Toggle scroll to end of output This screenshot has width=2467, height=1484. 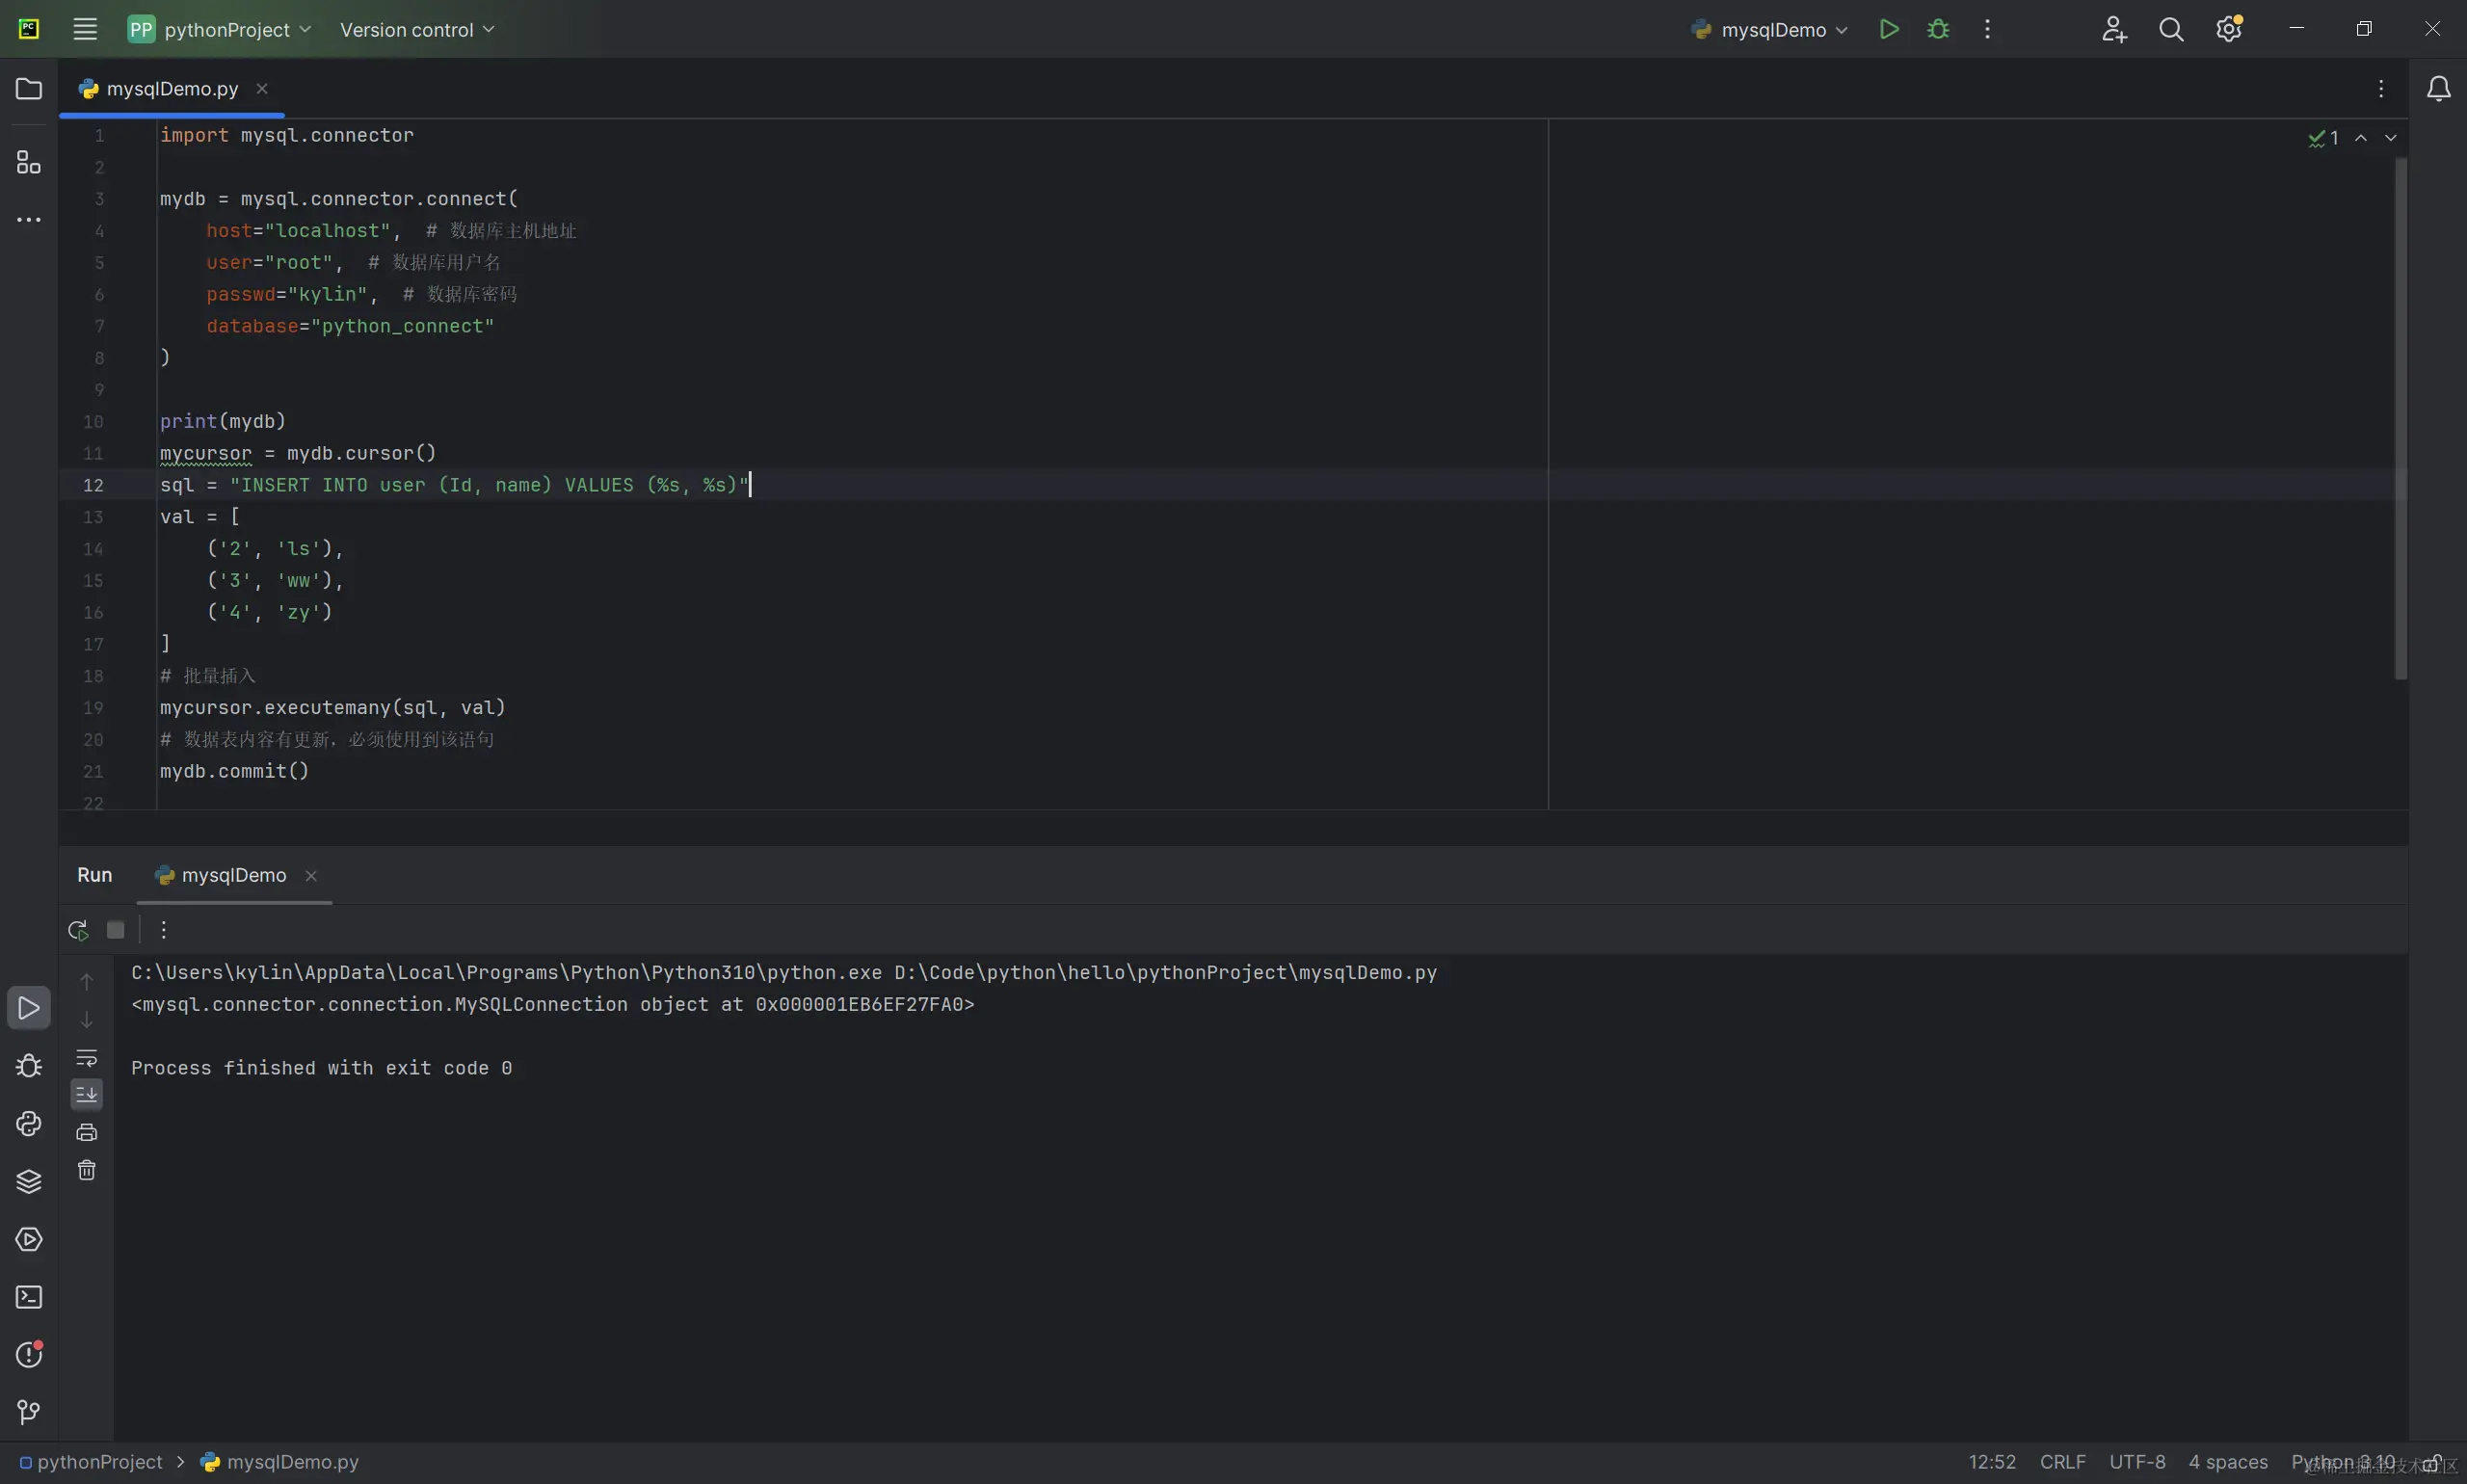click(87, 1094)
